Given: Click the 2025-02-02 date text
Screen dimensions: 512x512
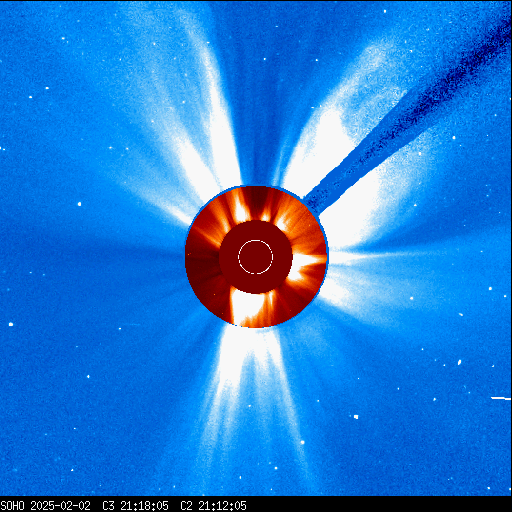Looking at the screenshot, I should [x=60, y=506].
